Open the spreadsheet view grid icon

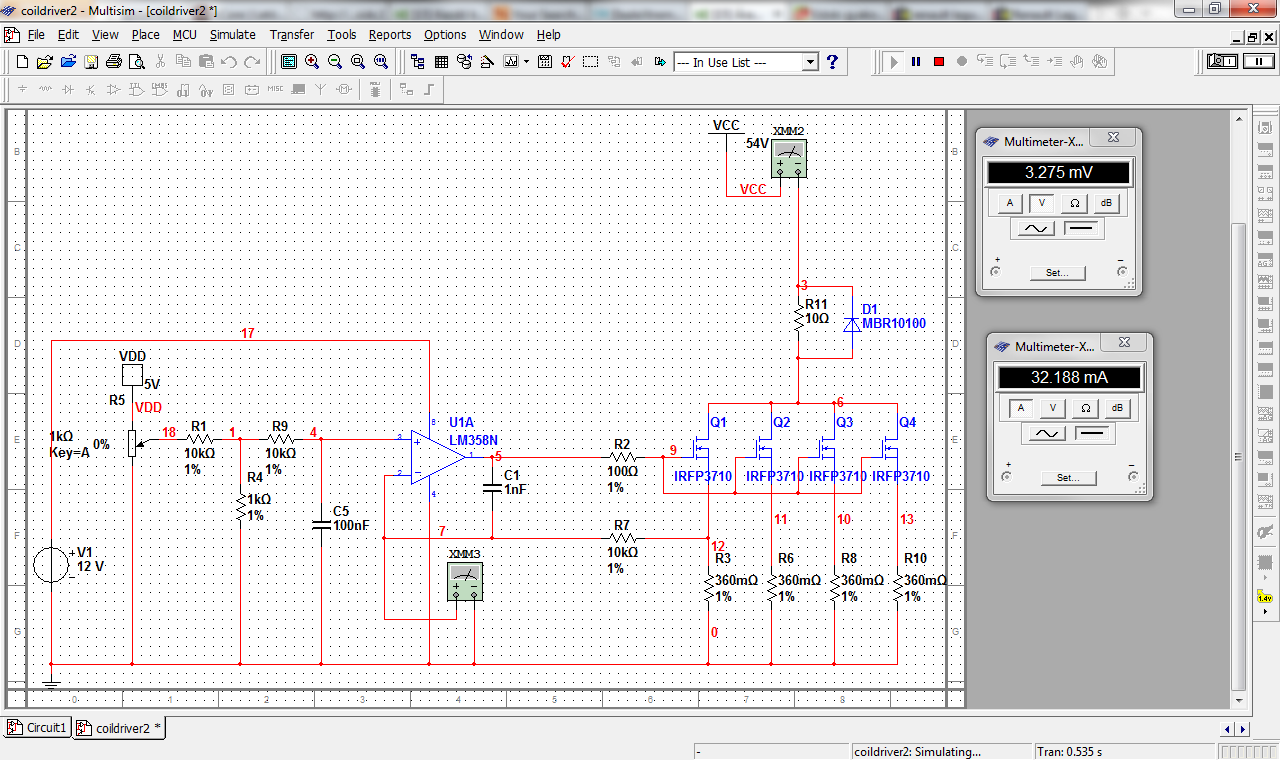(441, 61)
